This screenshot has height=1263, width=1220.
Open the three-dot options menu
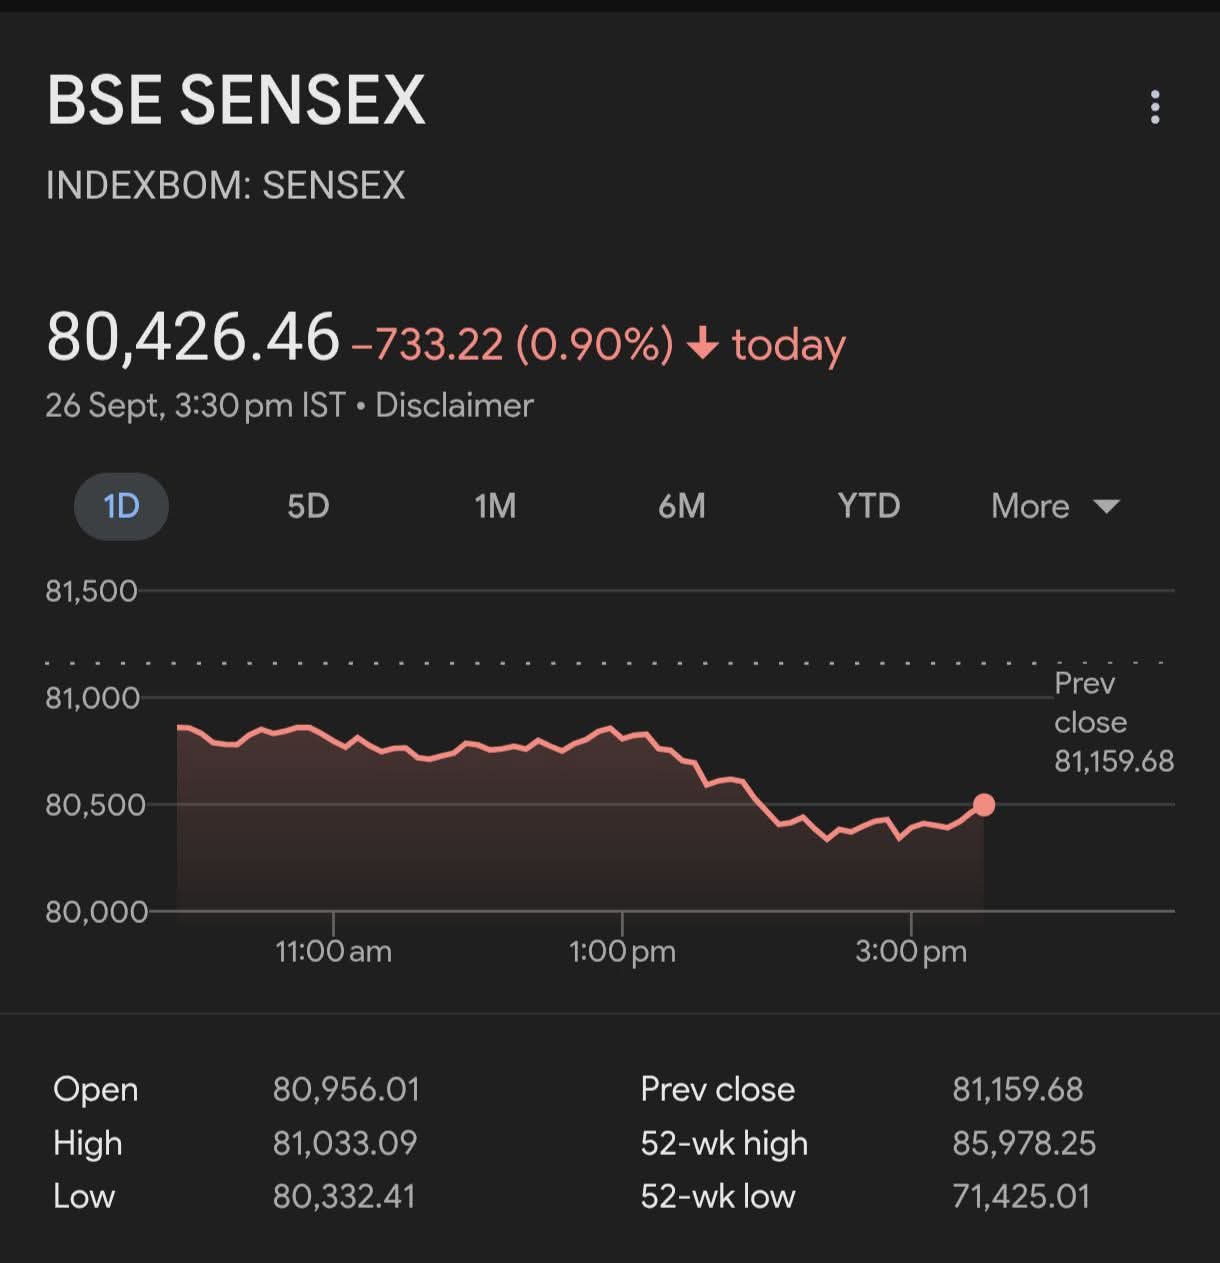click(x=1155, y=107)
